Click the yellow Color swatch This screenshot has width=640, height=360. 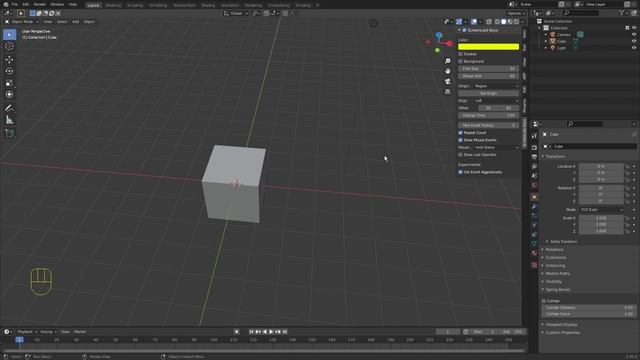click(x=489, y=47)
